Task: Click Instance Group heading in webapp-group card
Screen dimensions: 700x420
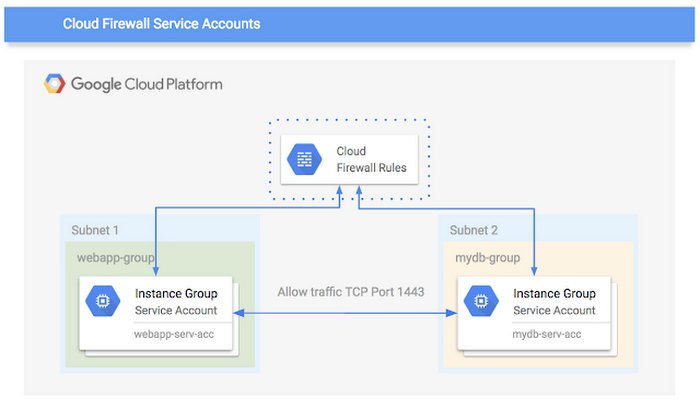Action: coord(176,294)
